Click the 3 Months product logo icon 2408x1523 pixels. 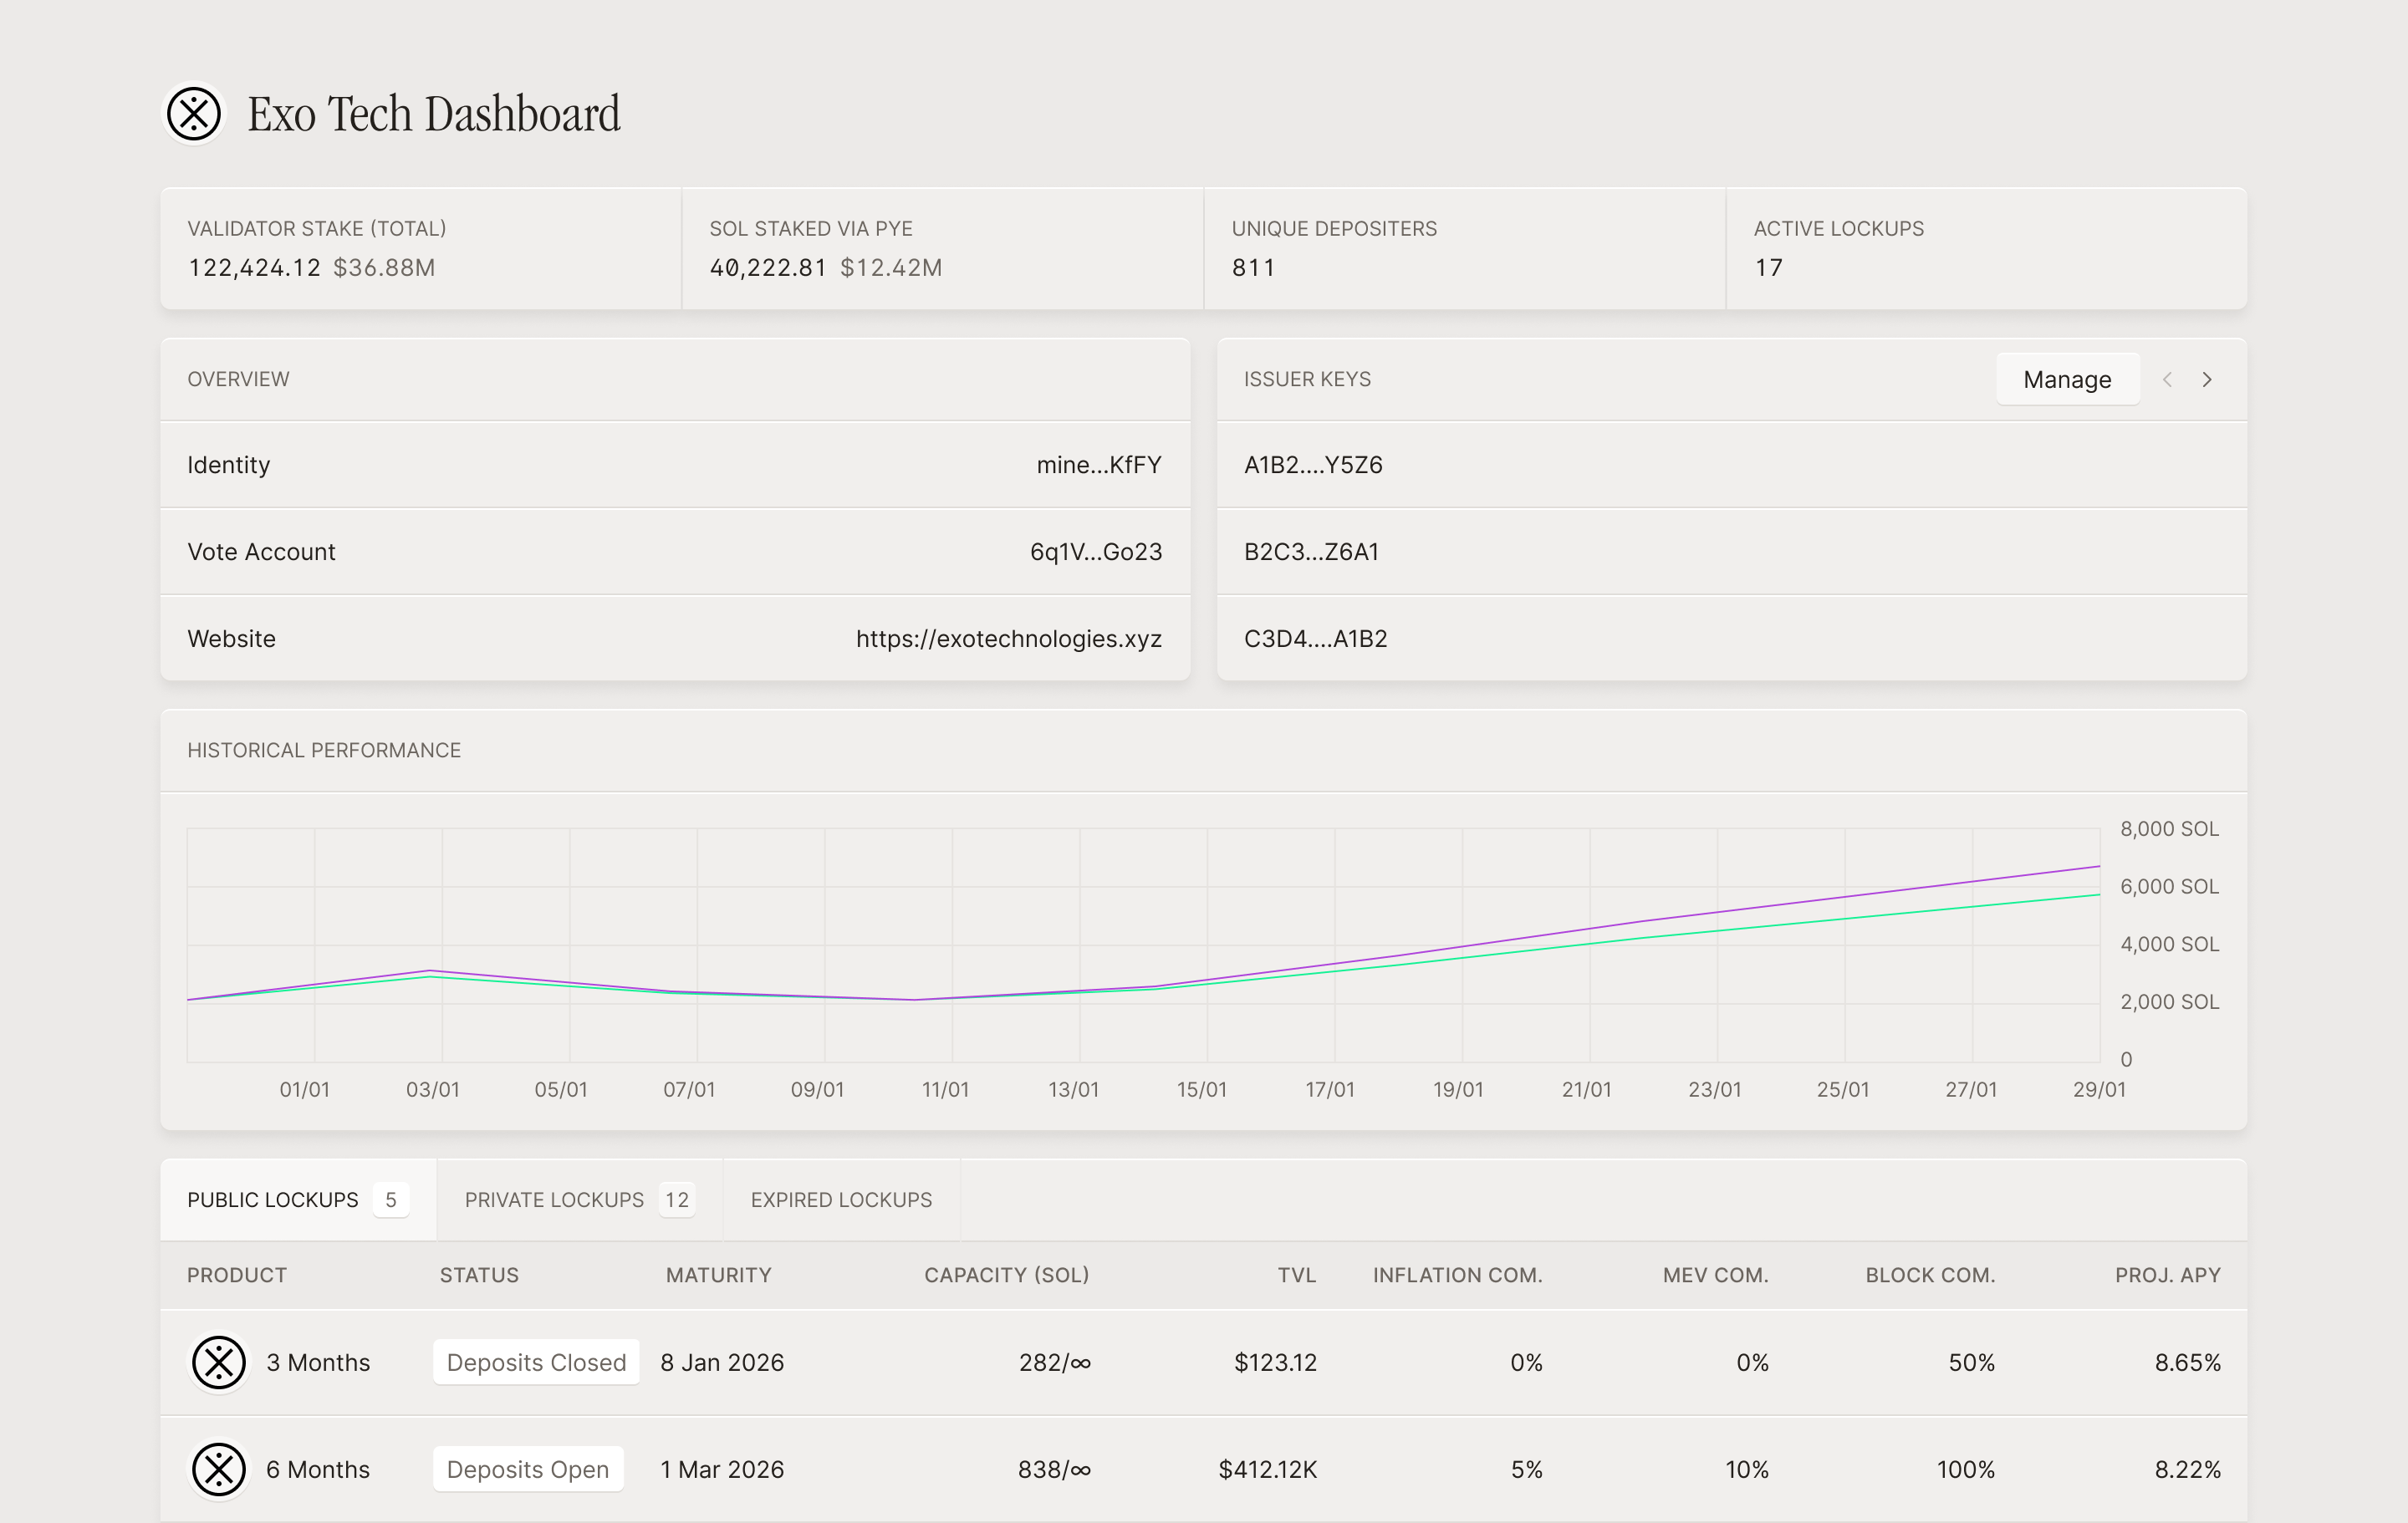point(219,1362)
